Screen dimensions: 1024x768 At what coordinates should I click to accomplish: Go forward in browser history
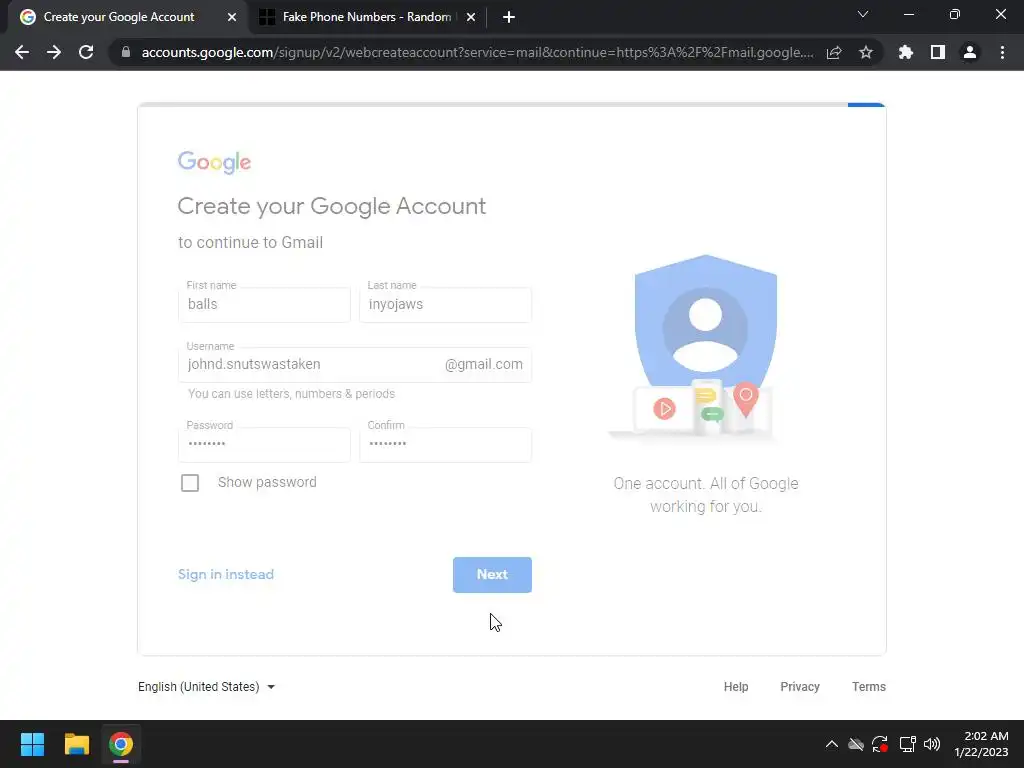[x=54, y=52]
